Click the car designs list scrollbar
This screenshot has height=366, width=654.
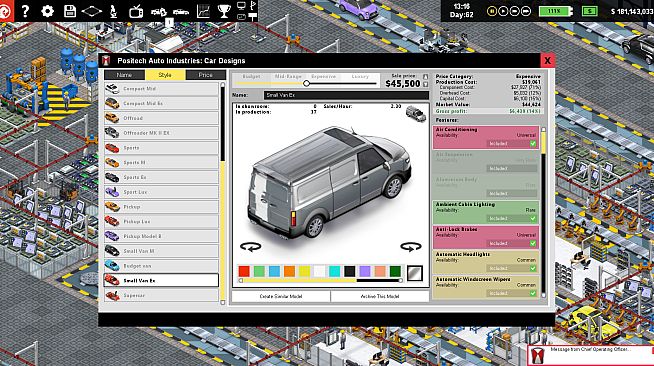pos(223,193)
